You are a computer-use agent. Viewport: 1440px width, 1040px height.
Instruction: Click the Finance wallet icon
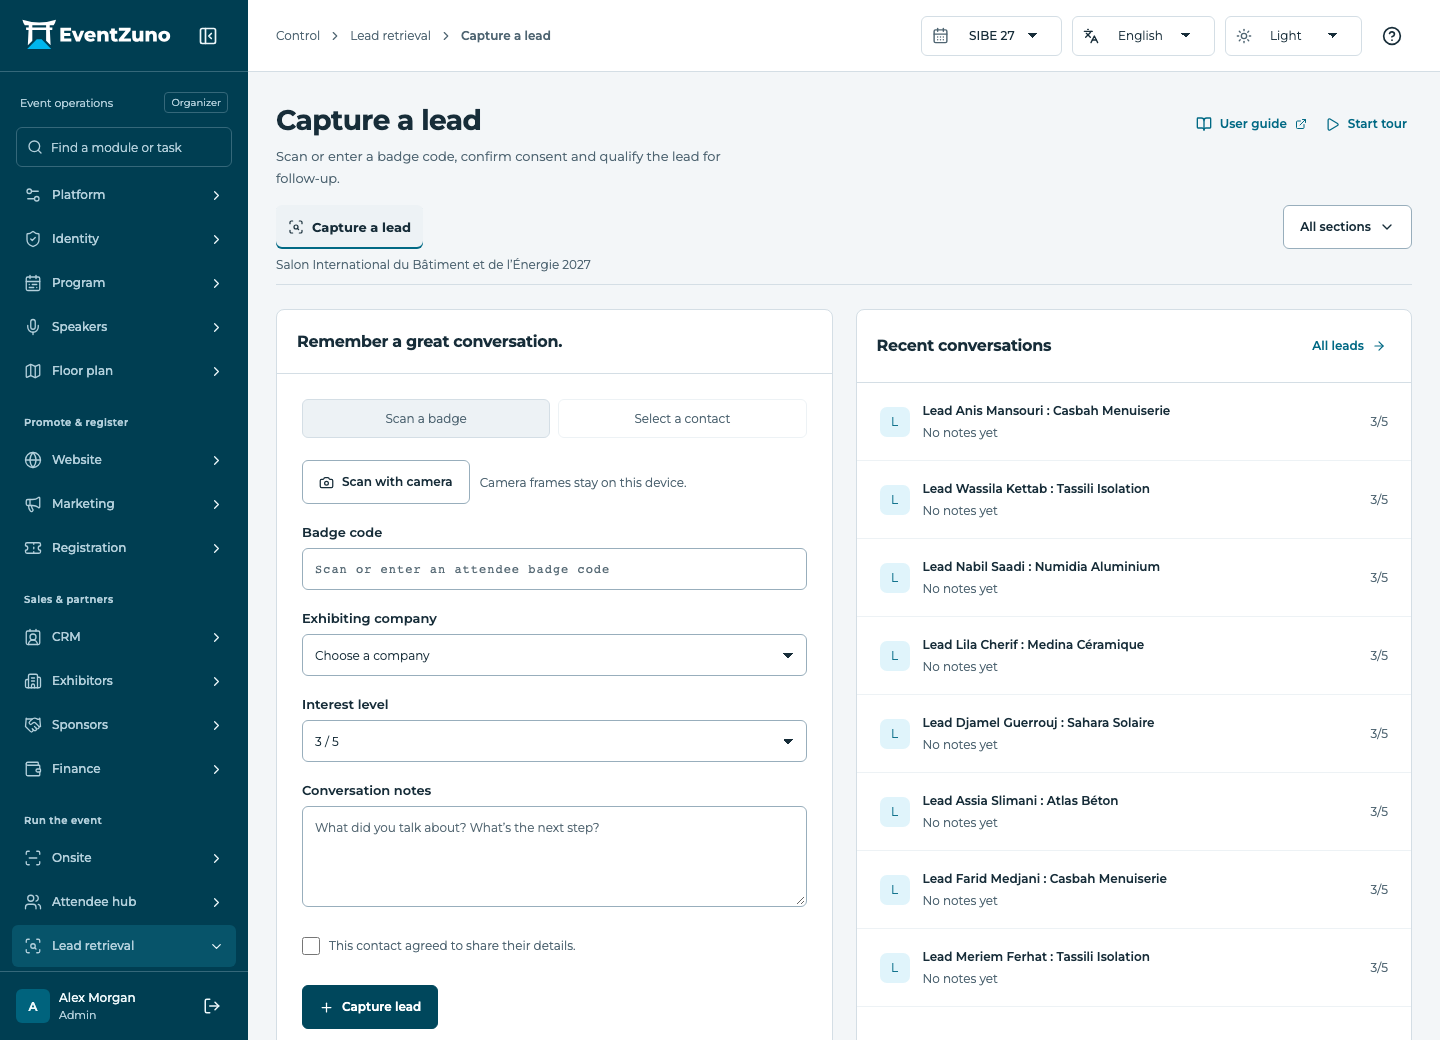tap(33, 769)
